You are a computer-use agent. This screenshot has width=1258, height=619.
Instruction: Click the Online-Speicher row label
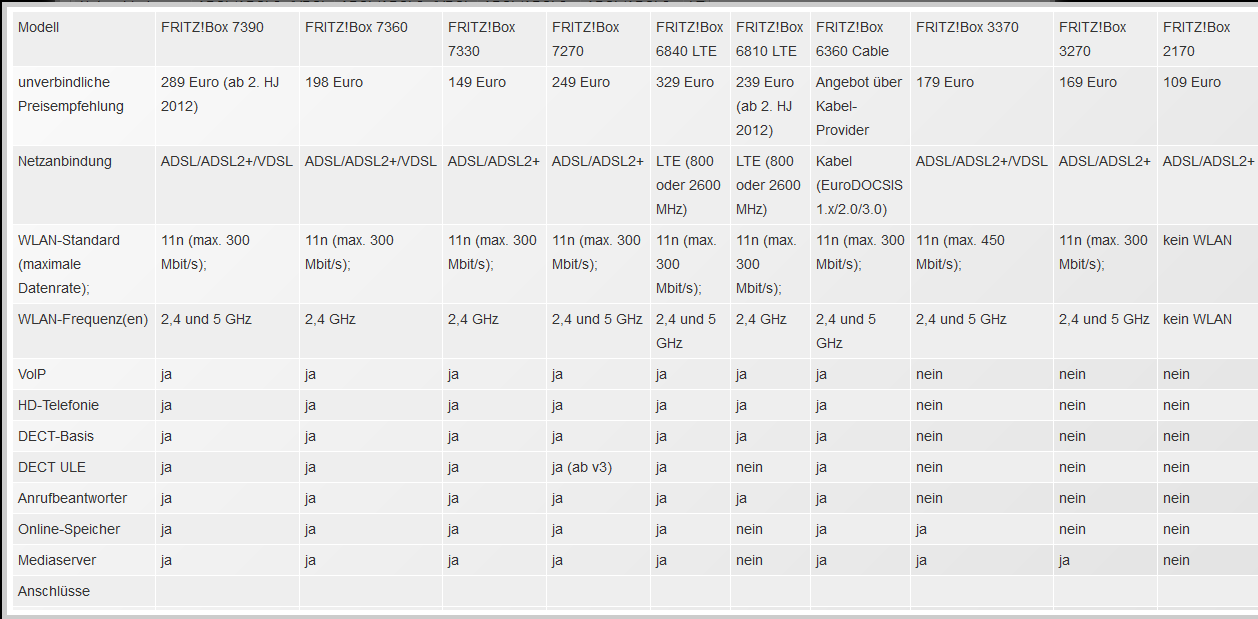tap(68, 530)
